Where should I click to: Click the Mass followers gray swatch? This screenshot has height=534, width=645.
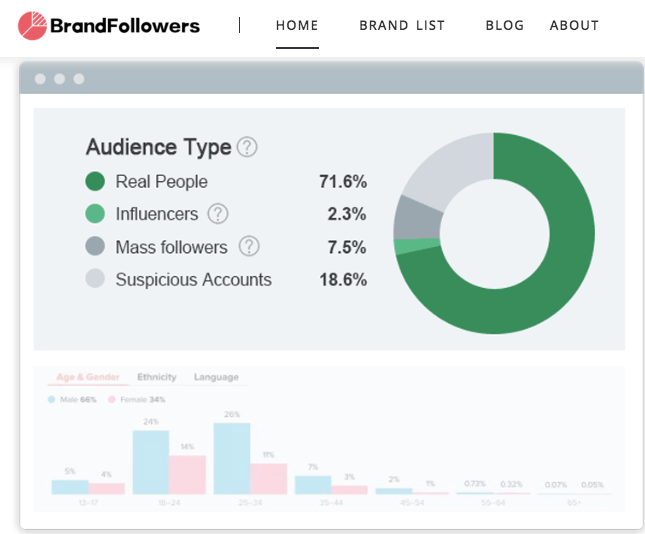point(95,246)
